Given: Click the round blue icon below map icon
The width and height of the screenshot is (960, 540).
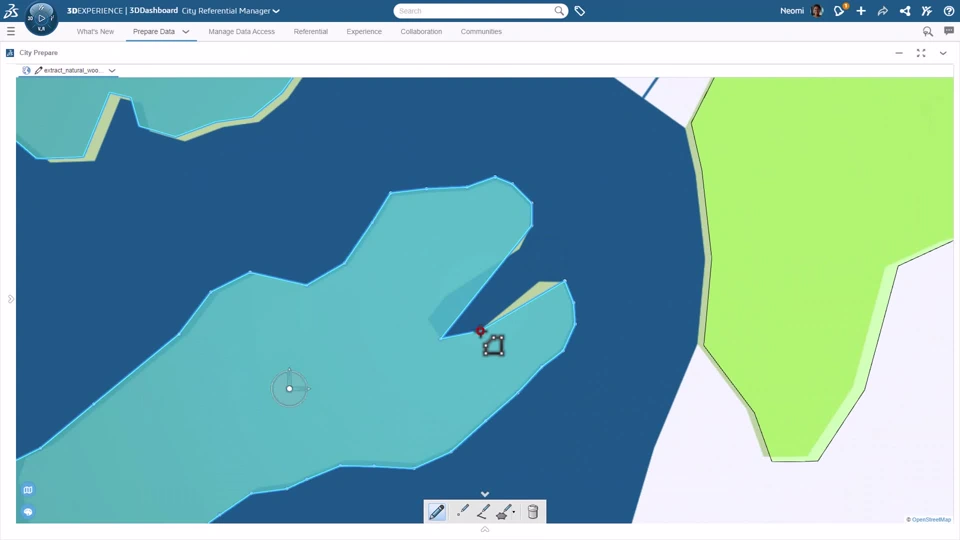Looking at the screenshot, I should tap(28, 511).
